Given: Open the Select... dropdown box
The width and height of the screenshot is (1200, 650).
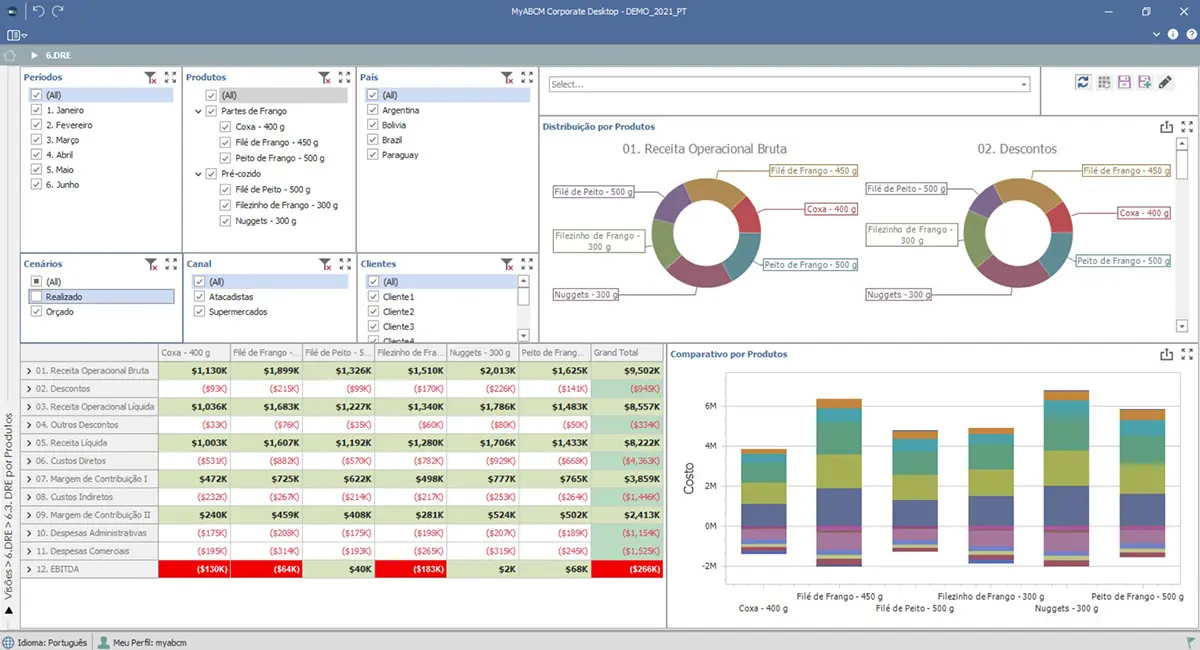Looking at the screenshot, I should coord(789,85).
